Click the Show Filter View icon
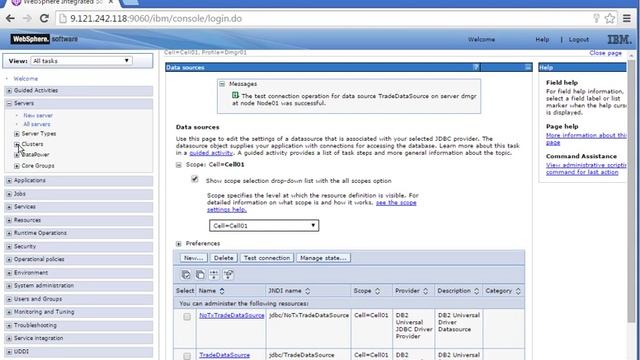 coord(214,275)
